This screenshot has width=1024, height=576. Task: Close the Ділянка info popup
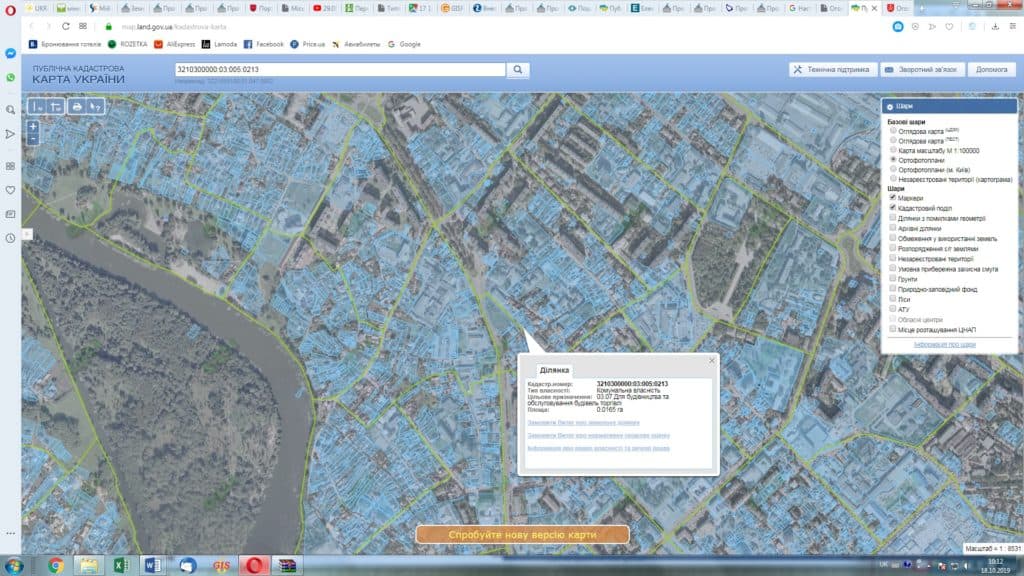[x=712, y=360]
